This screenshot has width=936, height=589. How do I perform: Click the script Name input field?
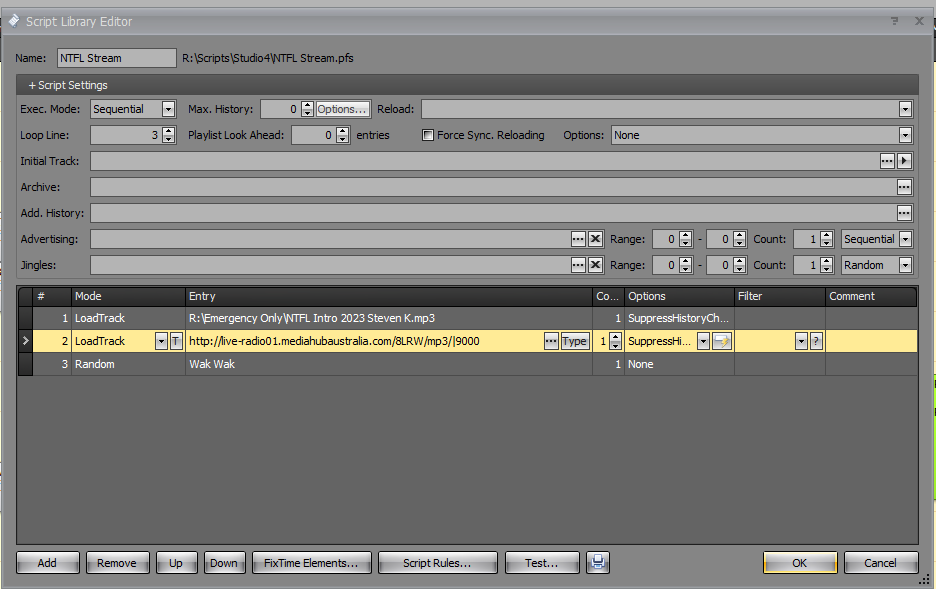[x=116, y=58]
